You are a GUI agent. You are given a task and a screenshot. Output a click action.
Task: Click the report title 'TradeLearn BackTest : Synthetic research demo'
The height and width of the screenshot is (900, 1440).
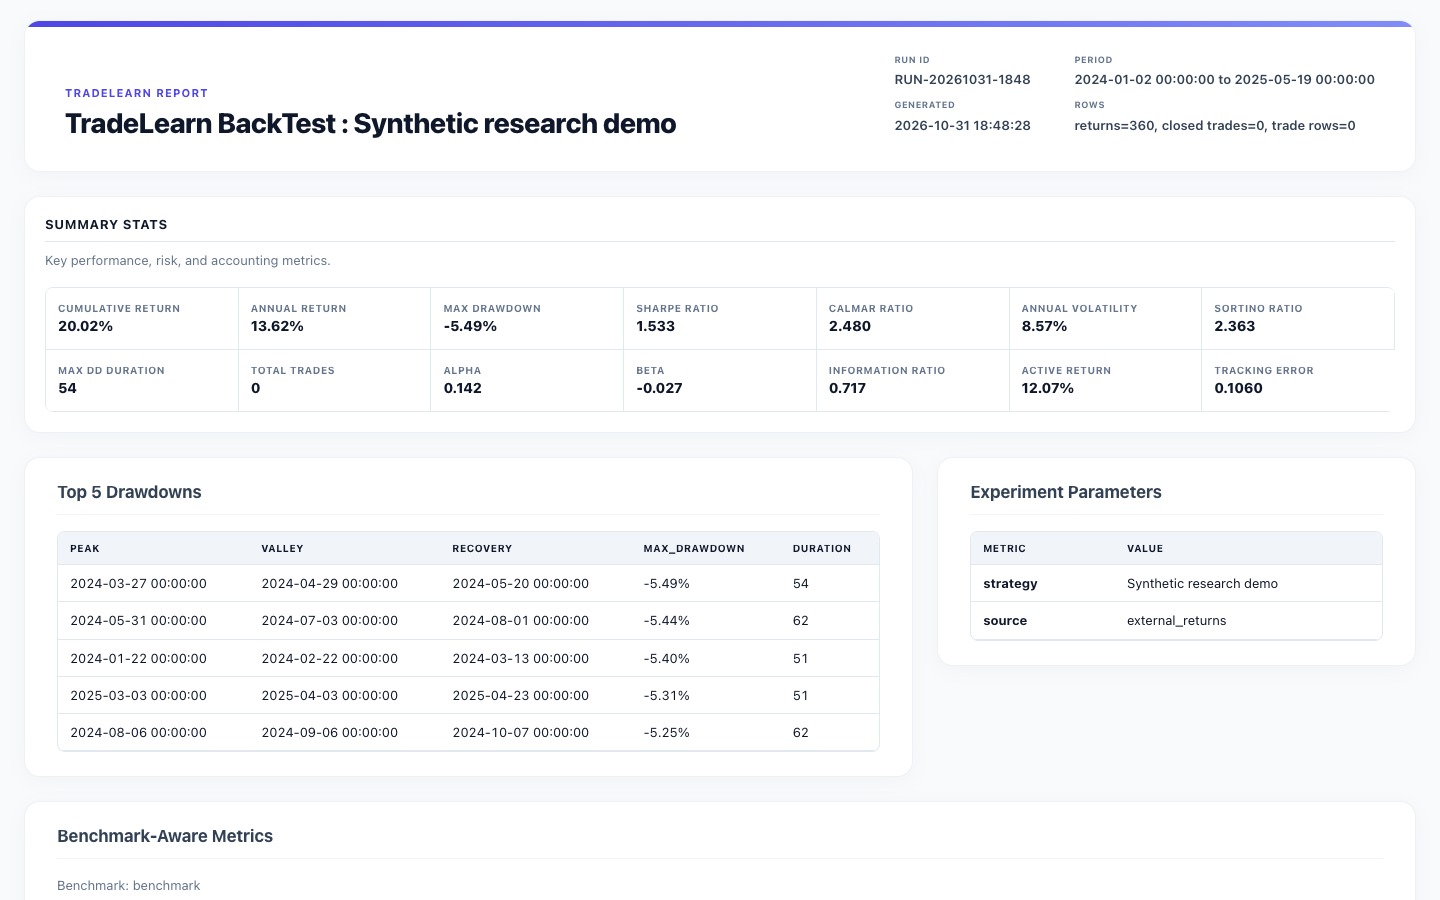click(x=371, y=124)
